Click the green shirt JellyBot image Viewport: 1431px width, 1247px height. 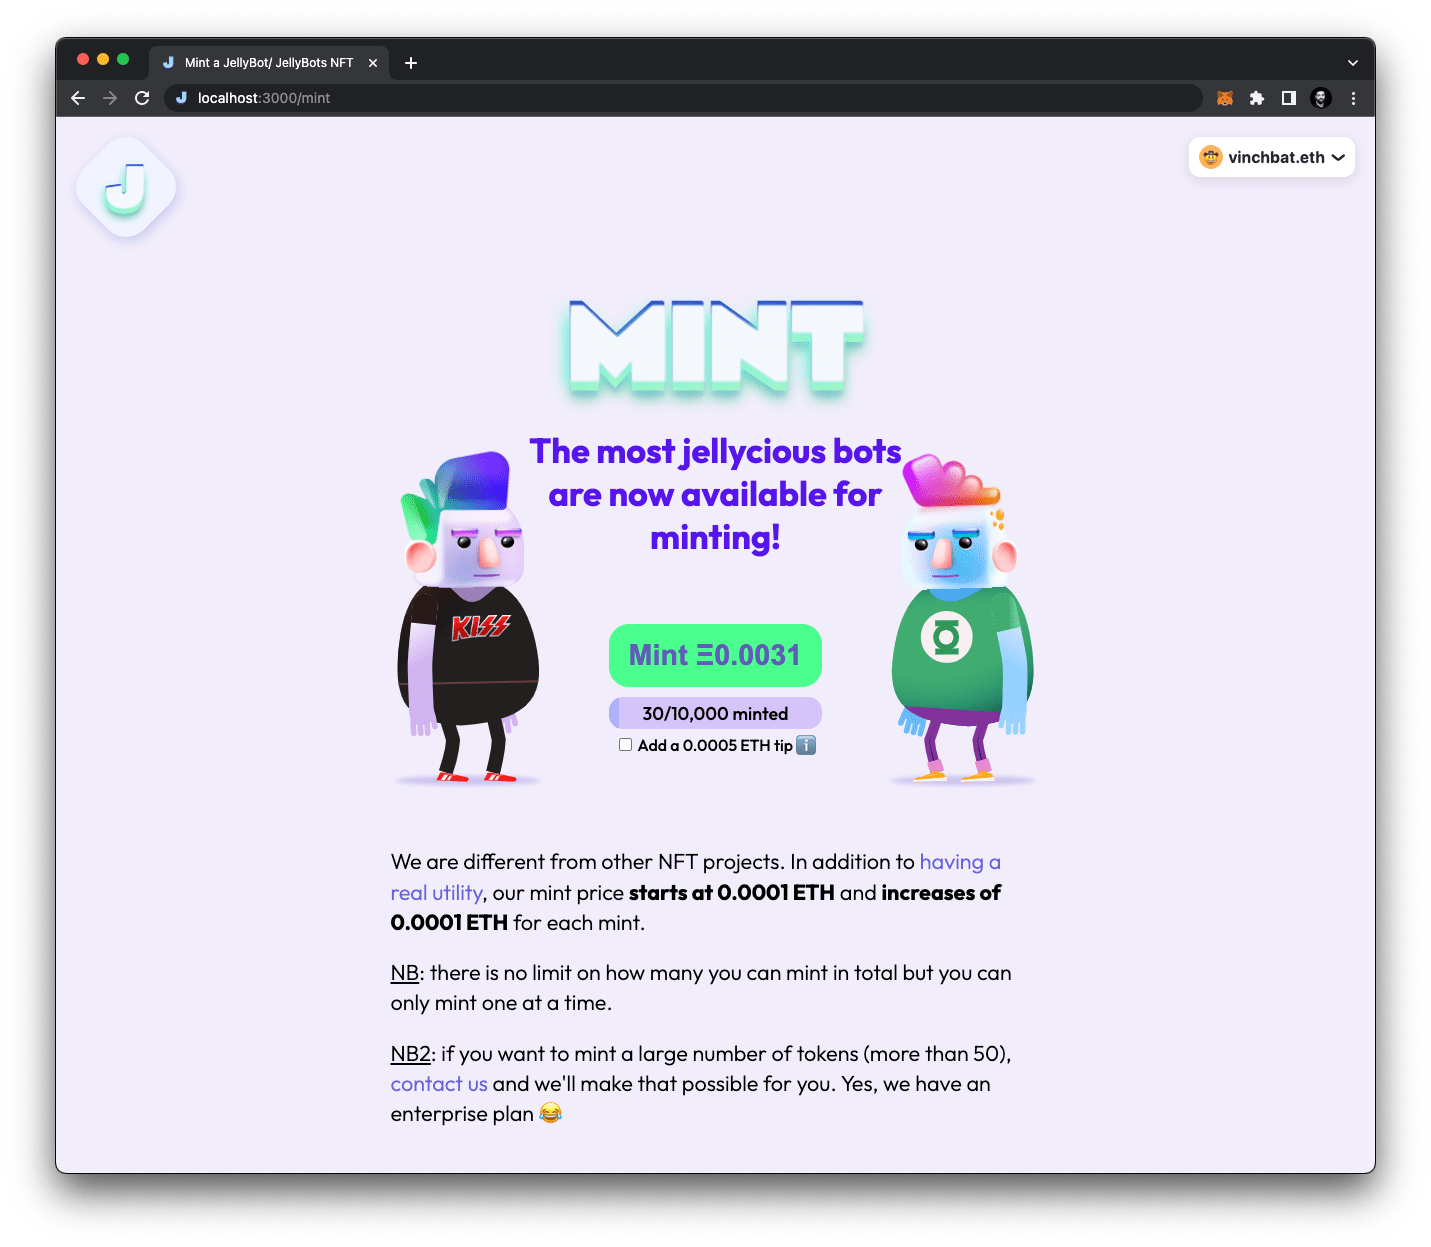tap(962, 619)
